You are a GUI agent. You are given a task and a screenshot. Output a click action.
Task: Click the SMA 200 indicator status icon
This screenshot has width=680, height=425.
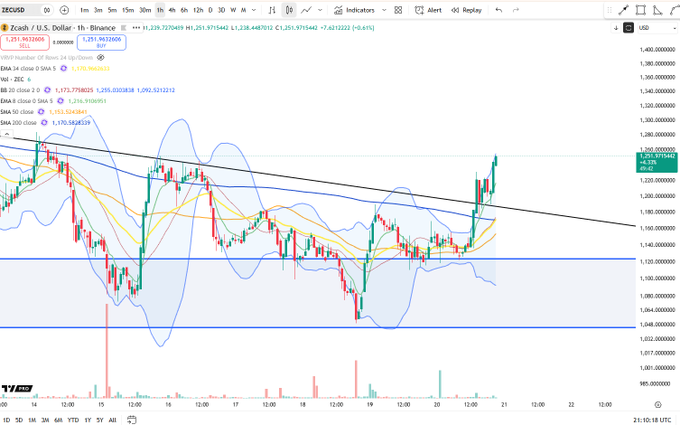pyautogui.click(x=44, y=123)
